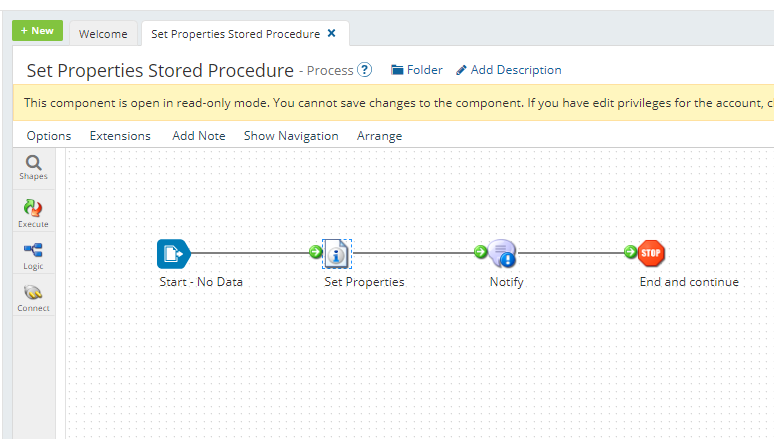Click the green connector arrow before Stop
This screenshot has height=439, width=774.
pos(630,252)
